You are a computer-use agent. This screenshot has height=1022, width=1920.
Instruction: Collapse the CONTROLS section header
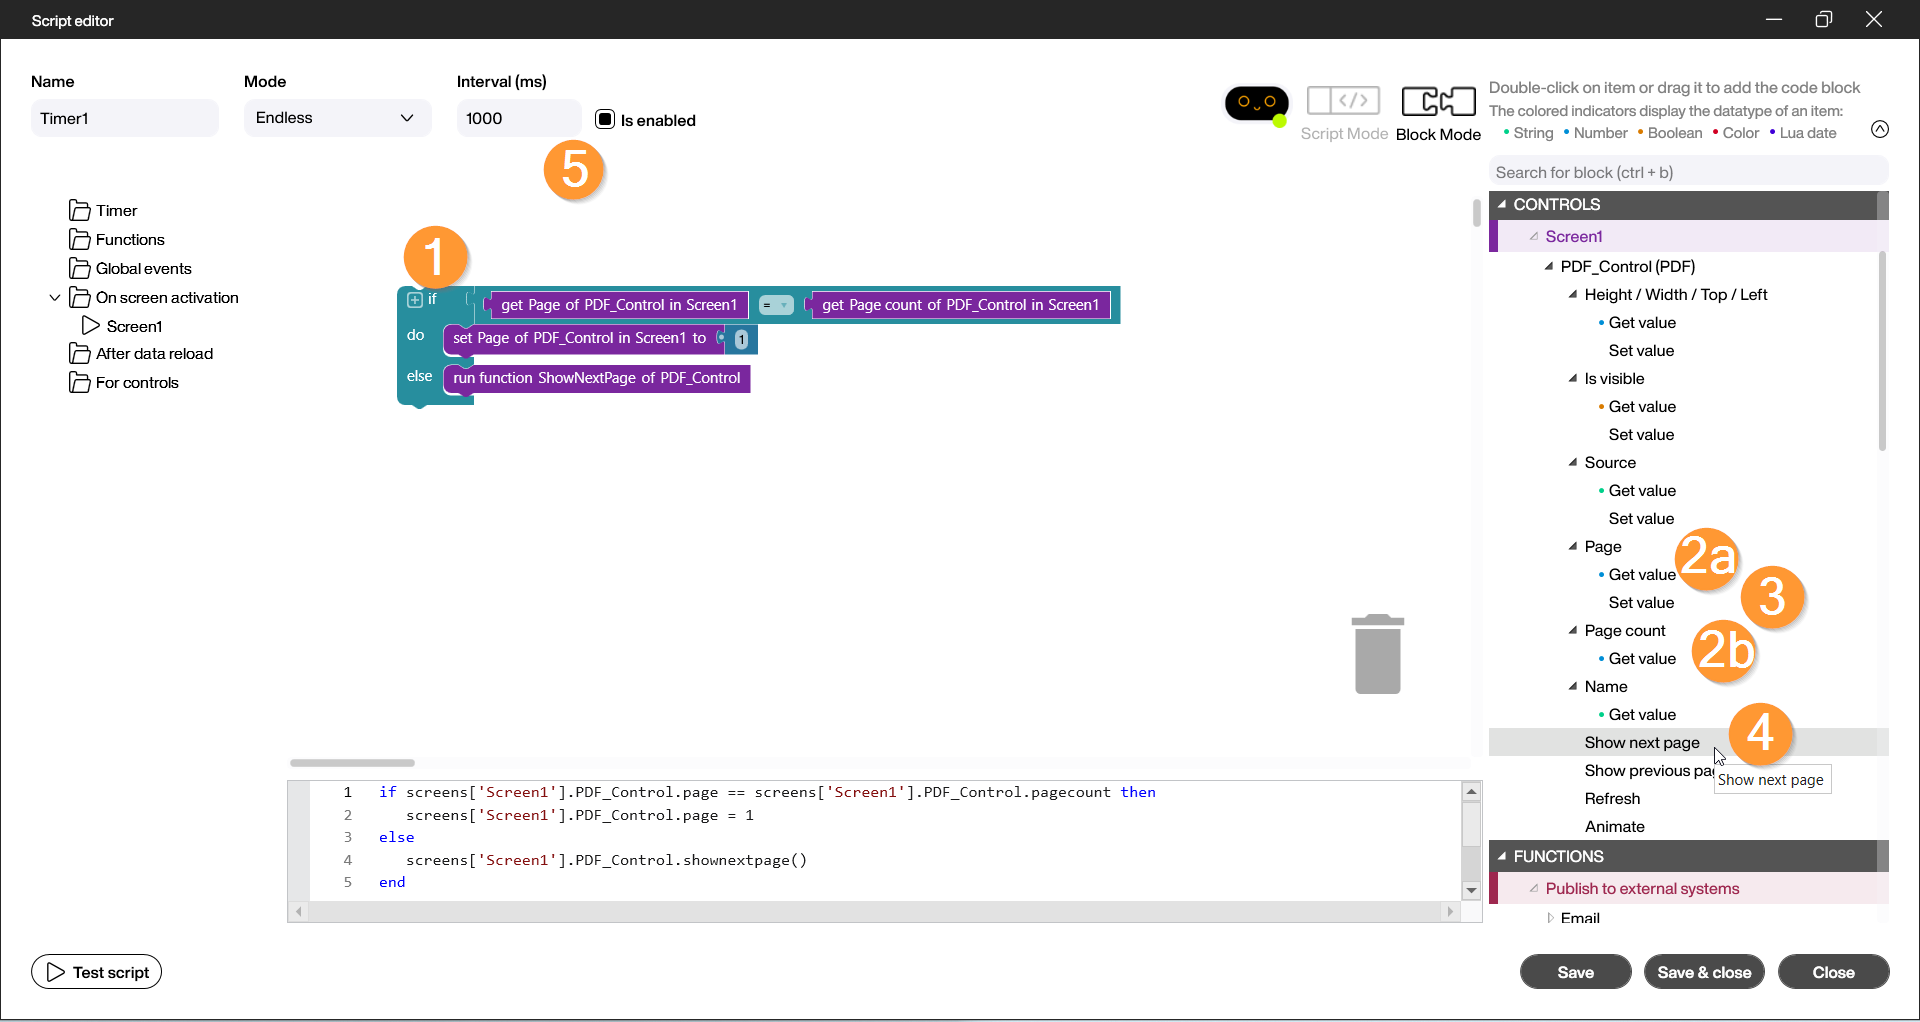click(x=1502, y=204)
